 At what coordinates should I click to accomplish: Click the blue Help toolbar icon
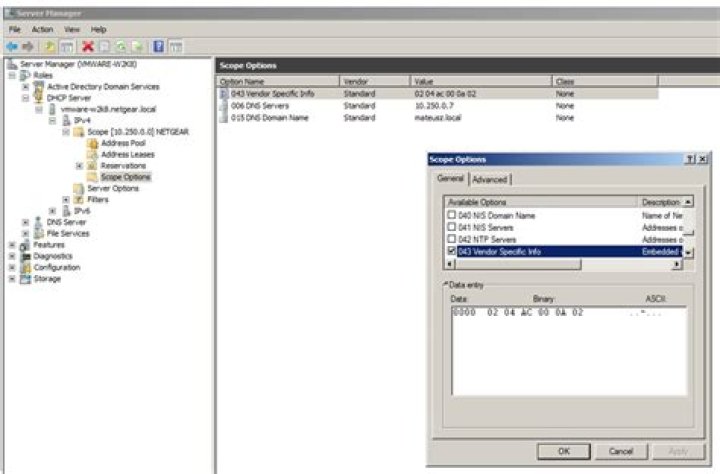[x=158, y=46]
